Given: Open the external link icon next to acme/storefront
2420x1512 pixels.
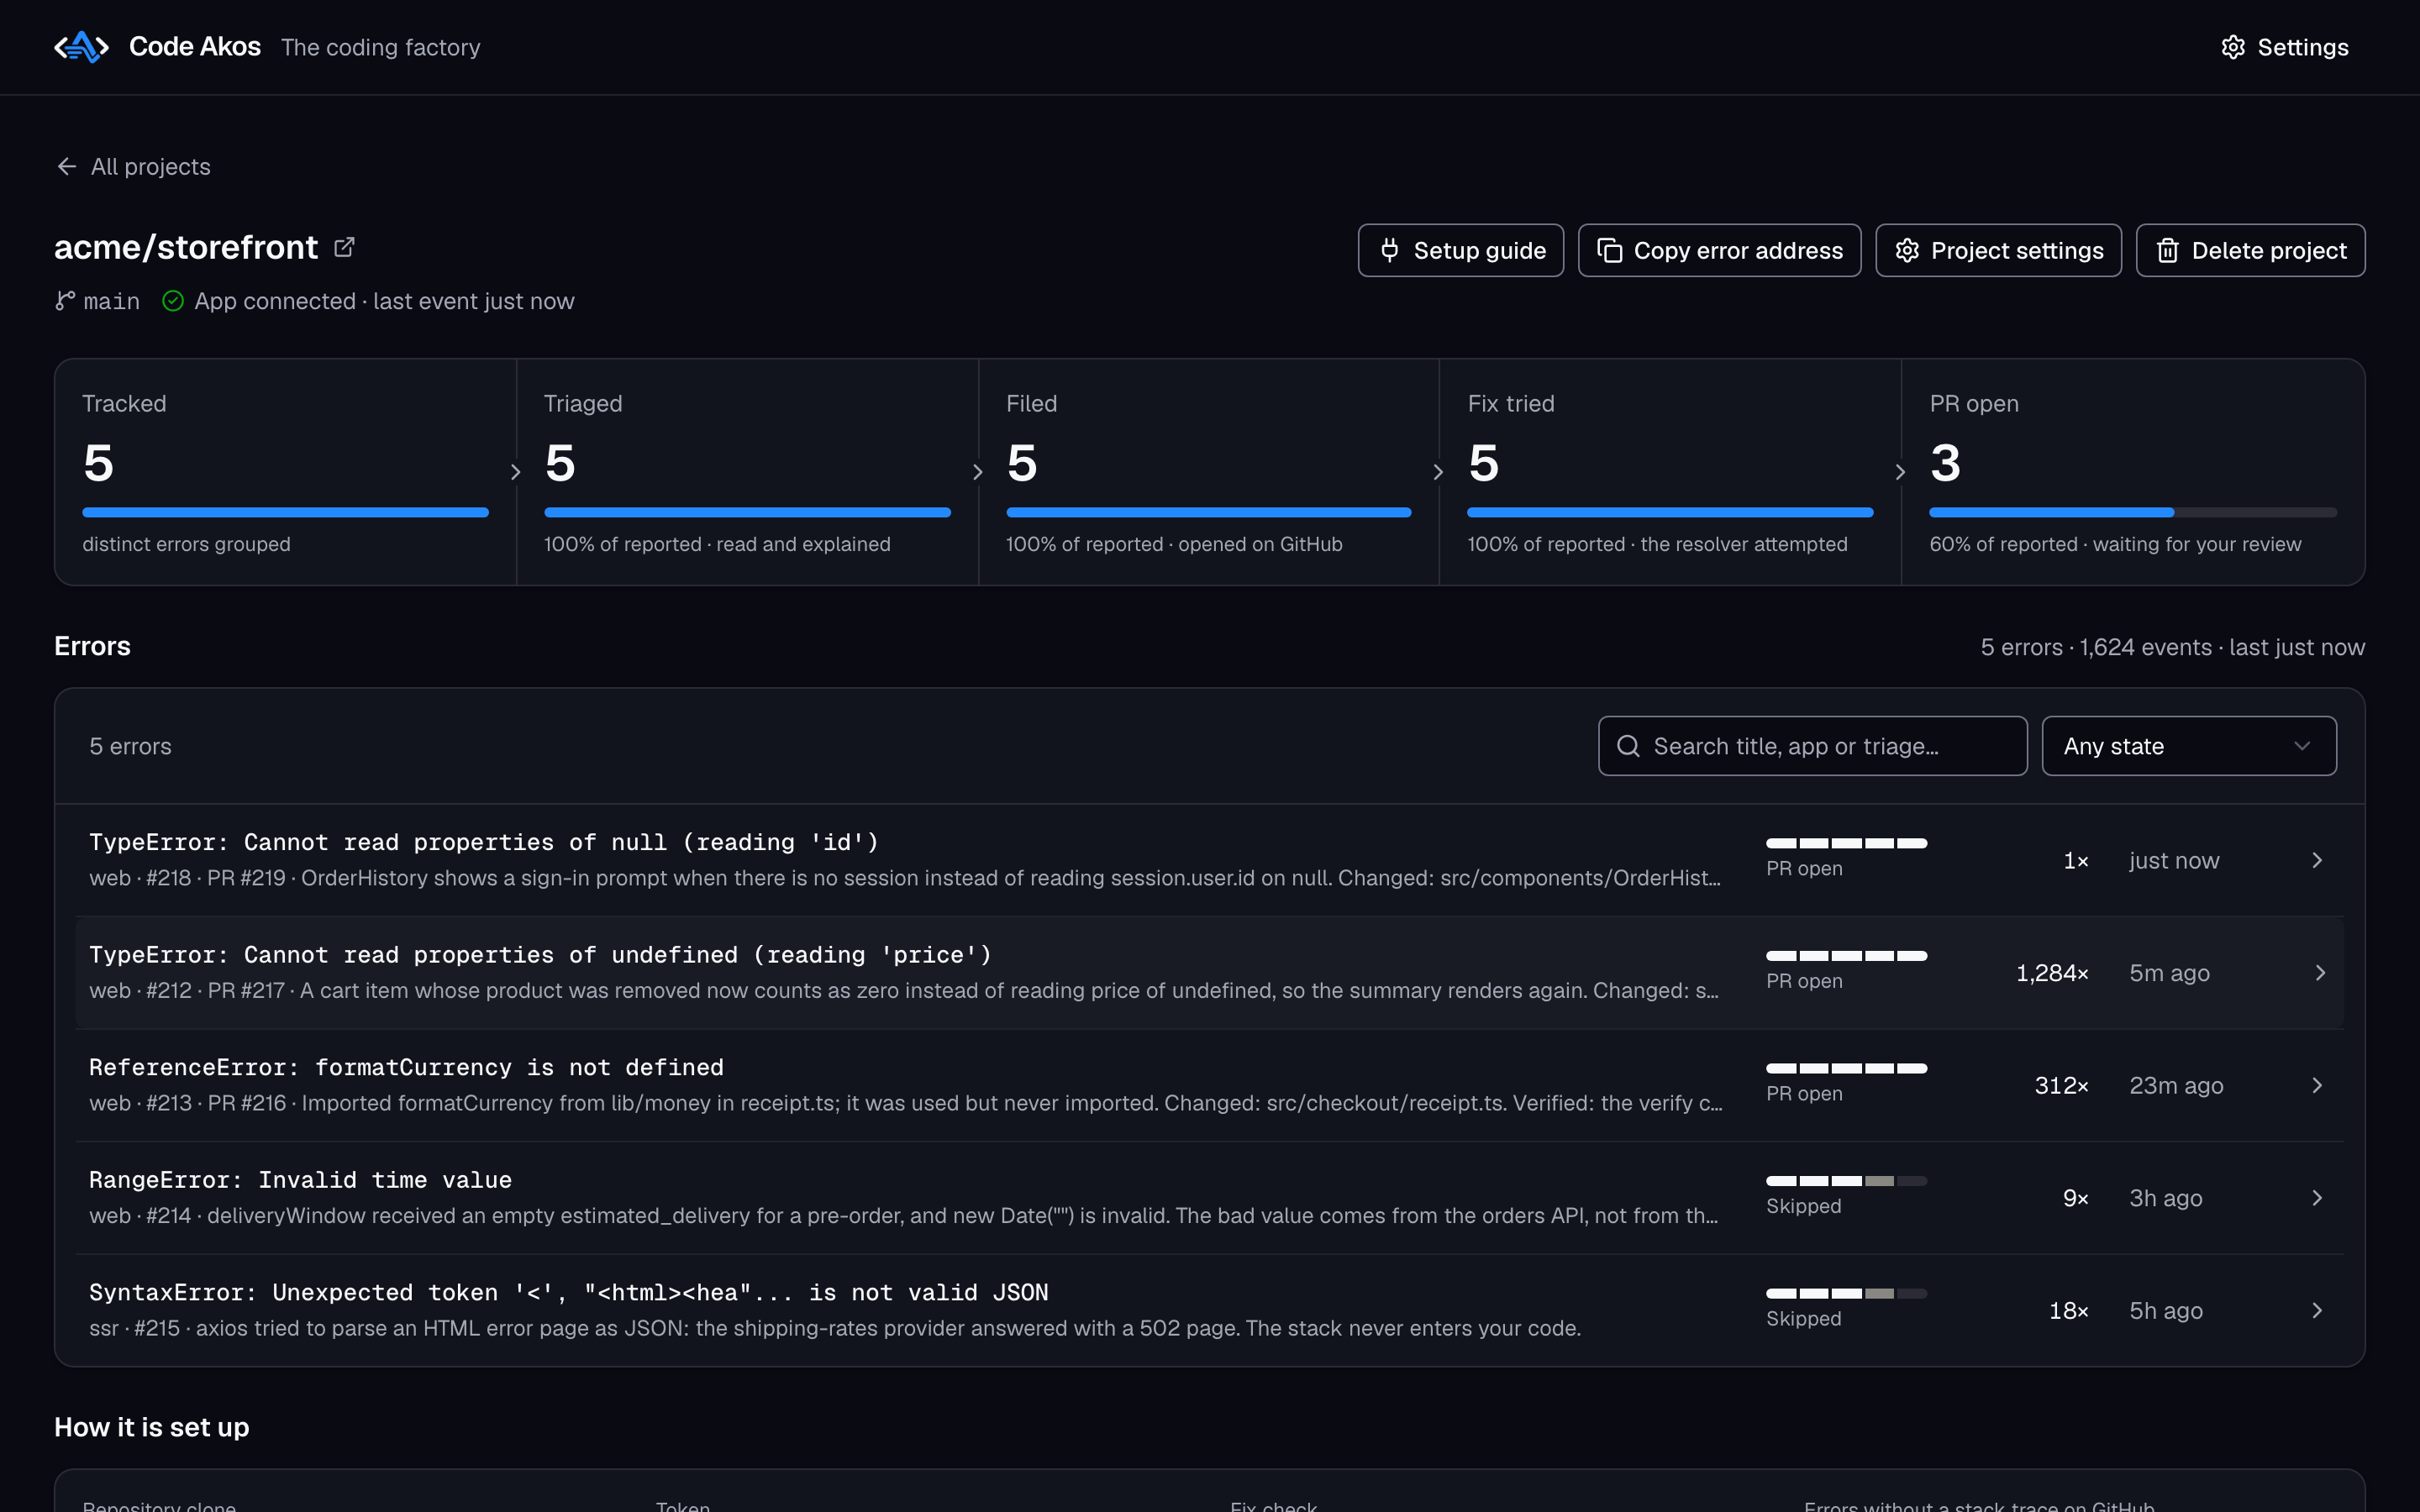Looking at the screenshot, I should tap(344, 247).
